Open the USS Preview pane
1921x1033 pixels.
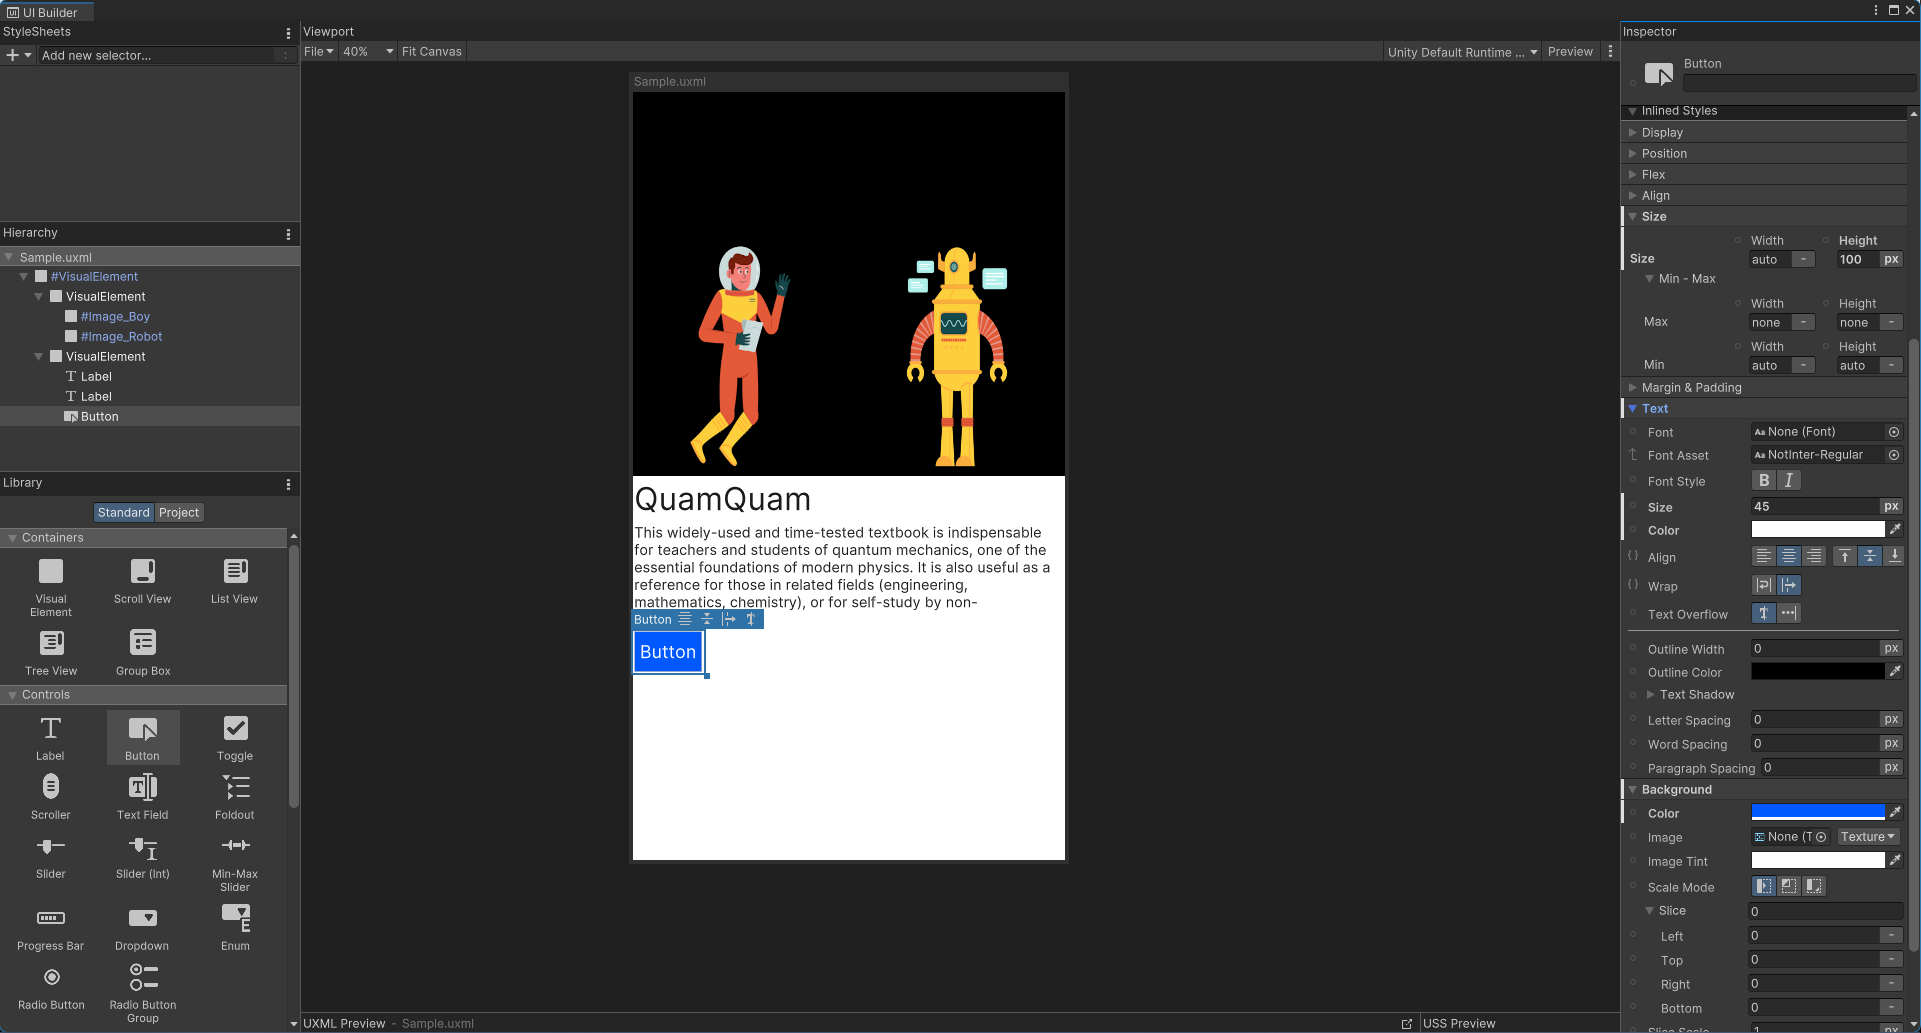pos(1459,1023)
